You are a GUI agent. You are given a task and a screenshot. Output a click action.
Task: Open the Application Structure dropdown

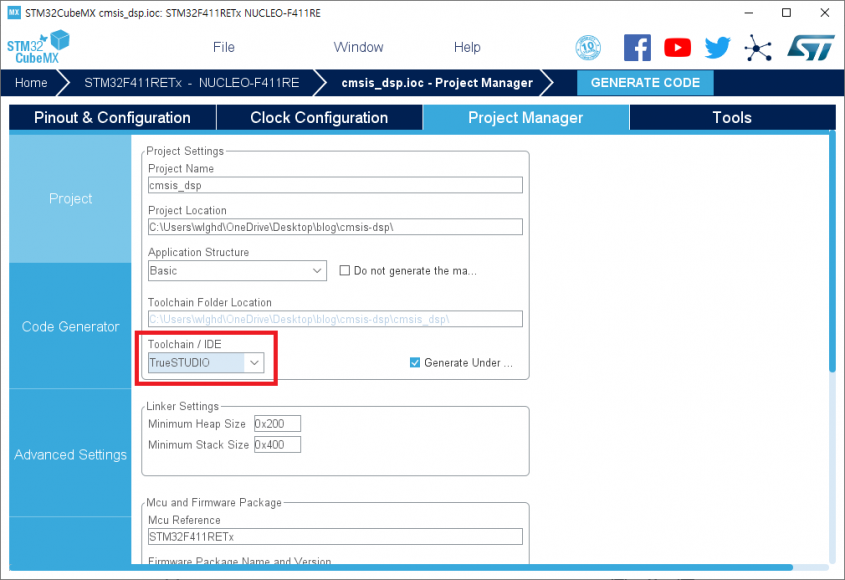tap(237, 271)
